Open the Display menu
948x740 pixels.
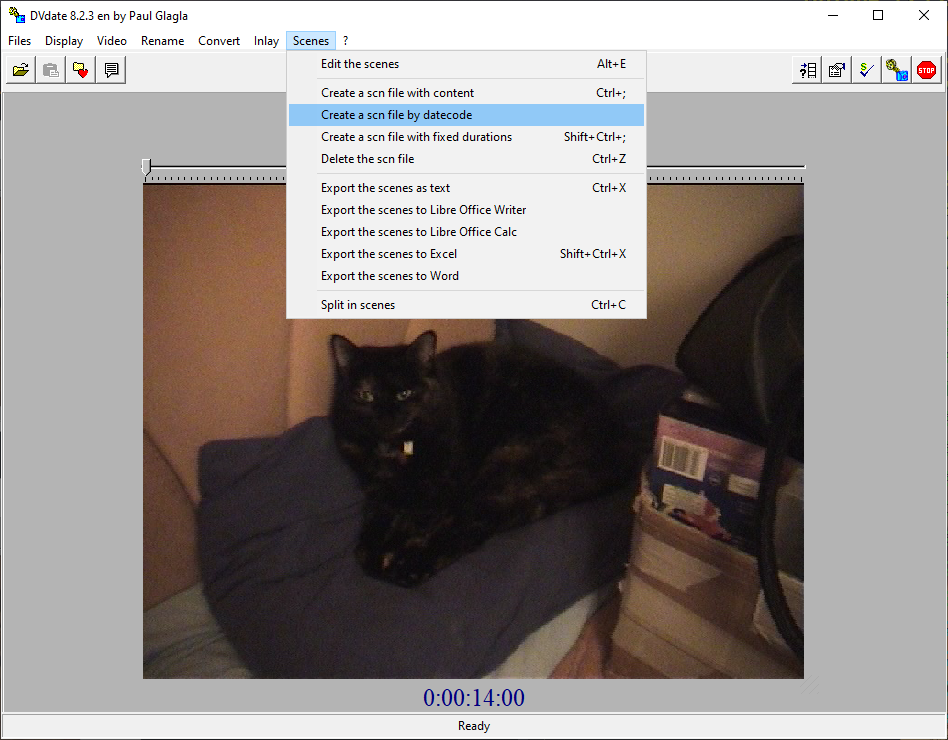coord(64,41)
